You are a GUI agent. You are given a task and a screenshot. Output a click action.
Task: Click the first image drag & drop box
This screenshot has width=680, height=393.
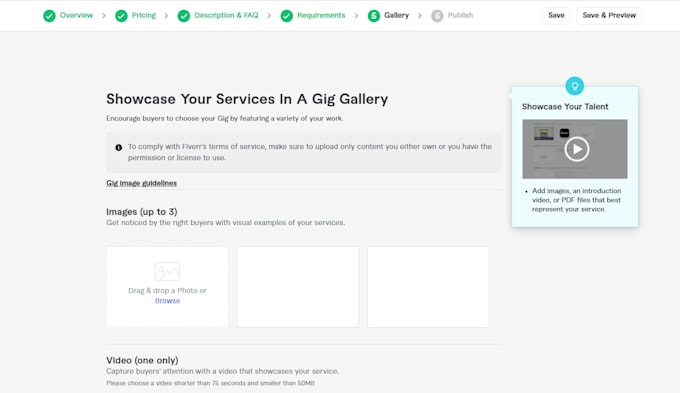[167, 287]
